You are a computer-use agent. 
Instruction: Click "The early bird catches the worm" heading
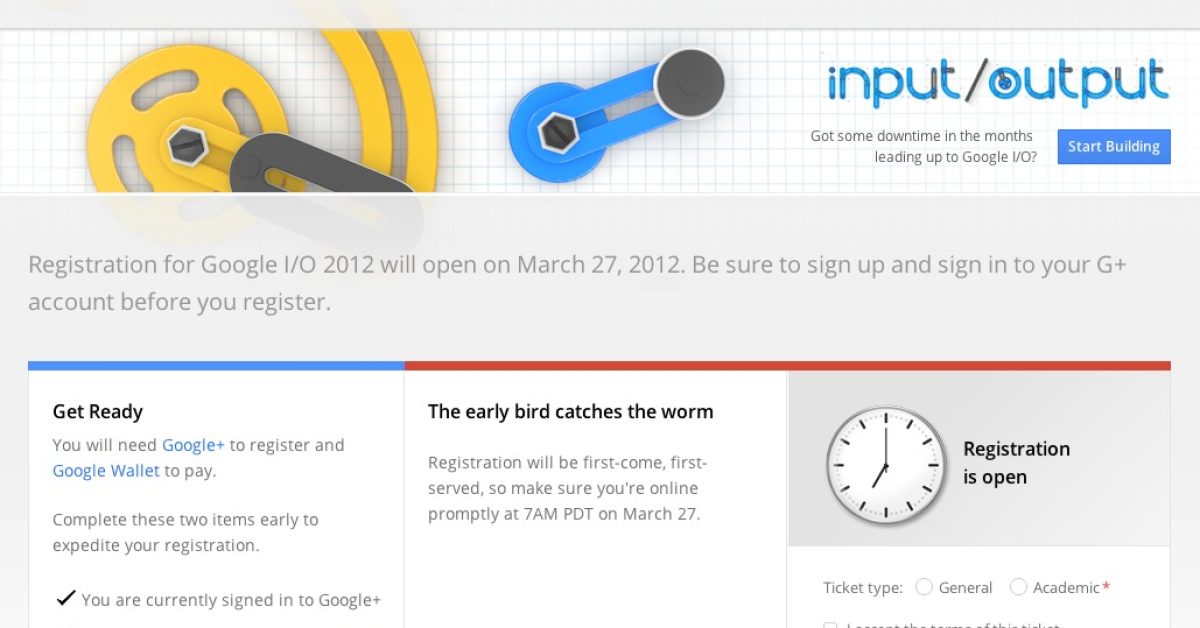click(570, 411)
